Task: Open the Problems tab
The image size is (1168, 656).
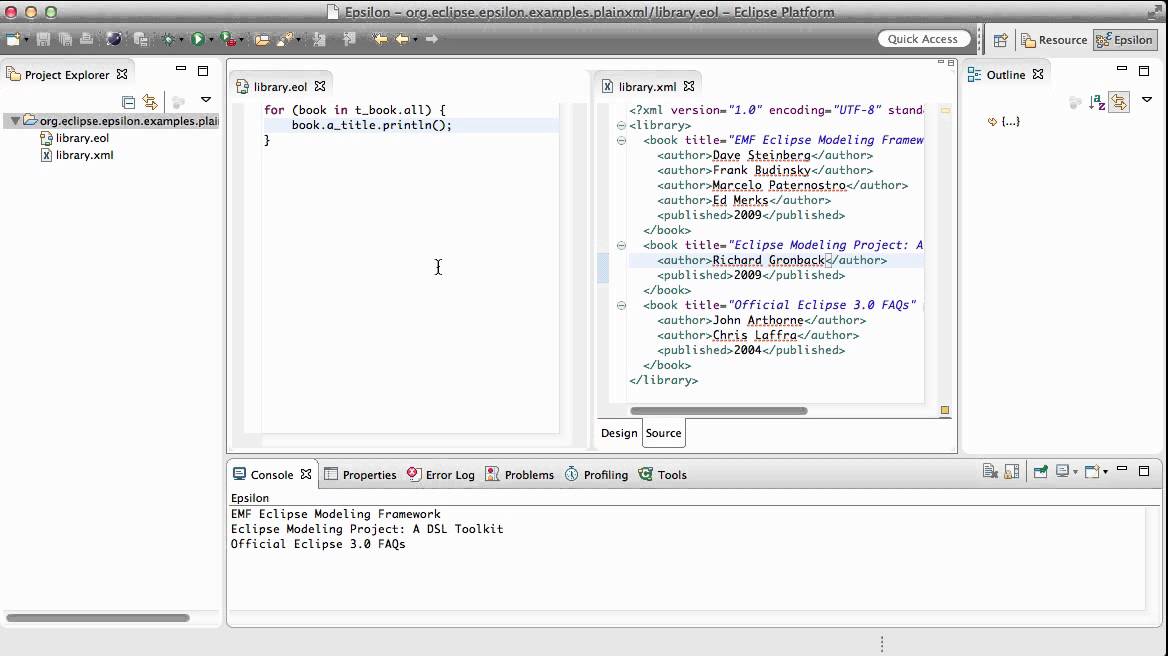Action: point(519,474)
